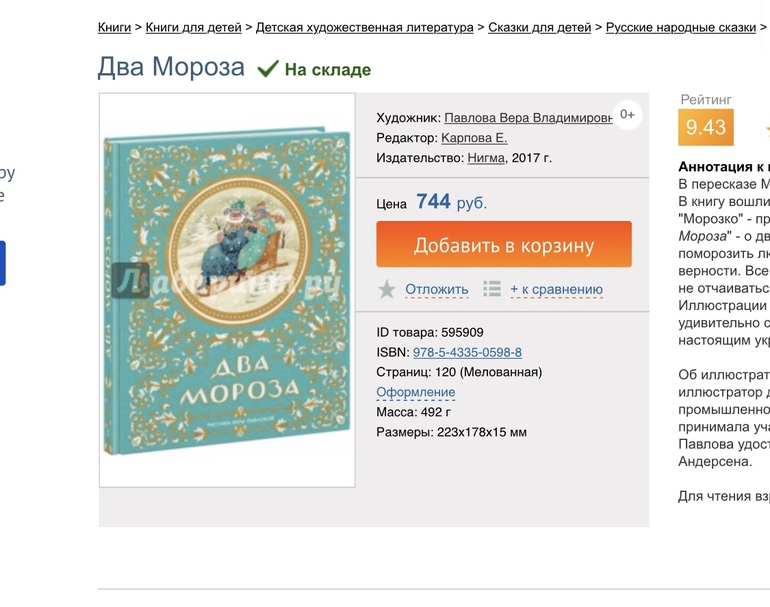Open the Два Мороза book cover image
Viewport: 770px width, 607px height.
pos(227,290)
